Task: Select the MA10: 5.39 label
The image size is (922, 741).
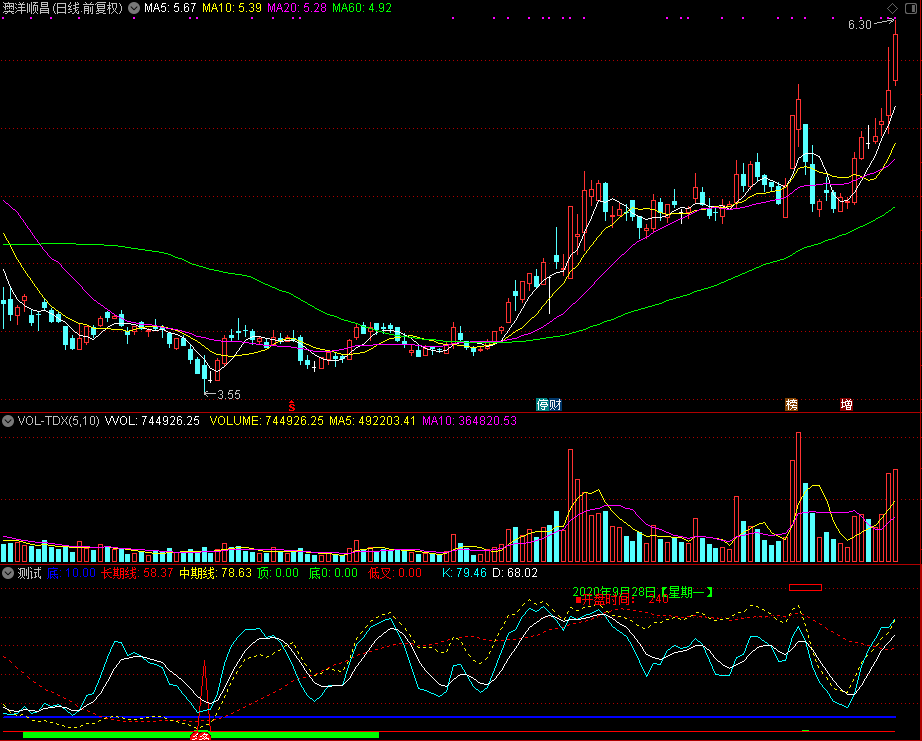Action: (232, 8)
